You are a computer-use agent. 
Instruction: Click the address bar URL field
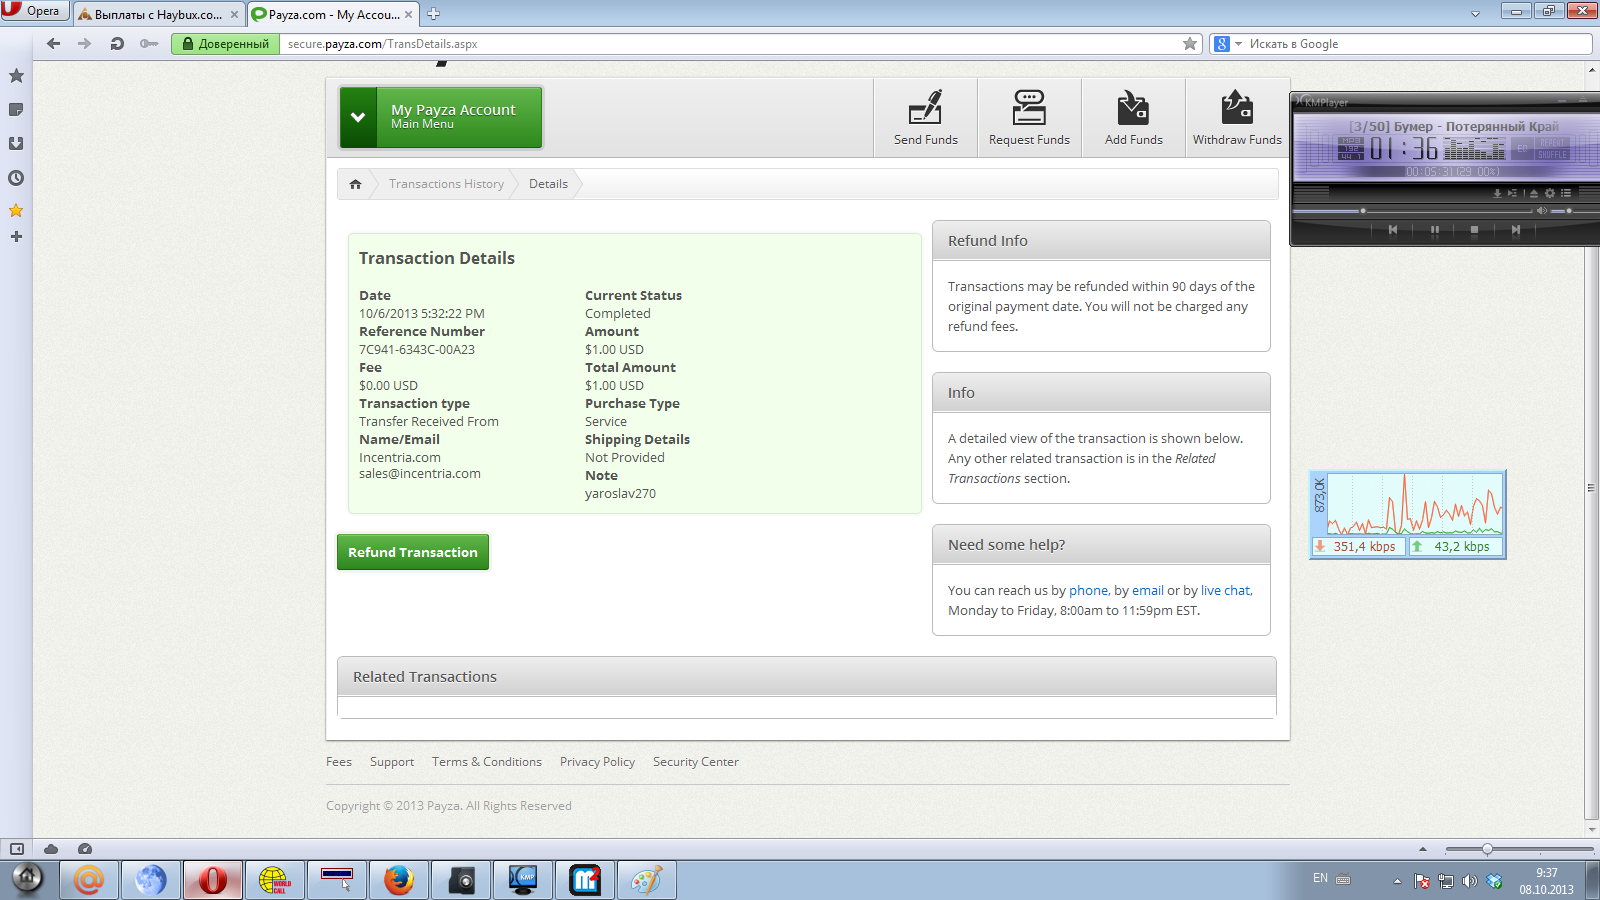(x=730, y=44)
